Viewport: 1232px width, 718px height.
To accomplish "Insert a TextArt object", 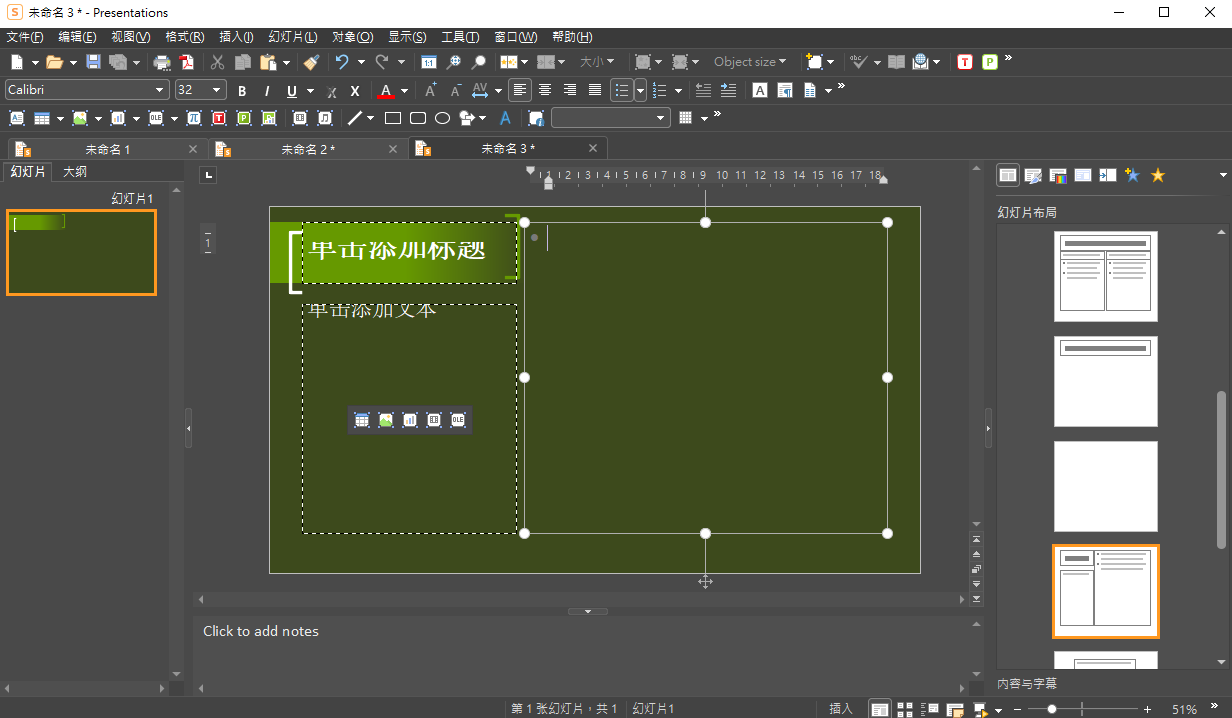I will [505, 118].
